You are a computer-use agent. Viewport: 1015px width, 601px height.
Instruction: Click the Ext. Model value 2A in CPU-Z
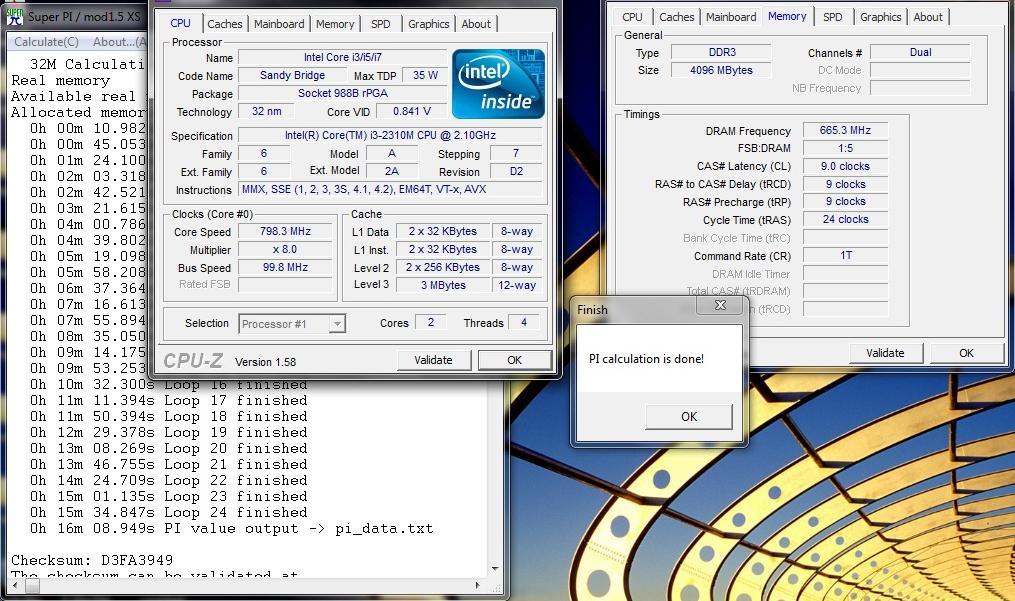[392, 171]
